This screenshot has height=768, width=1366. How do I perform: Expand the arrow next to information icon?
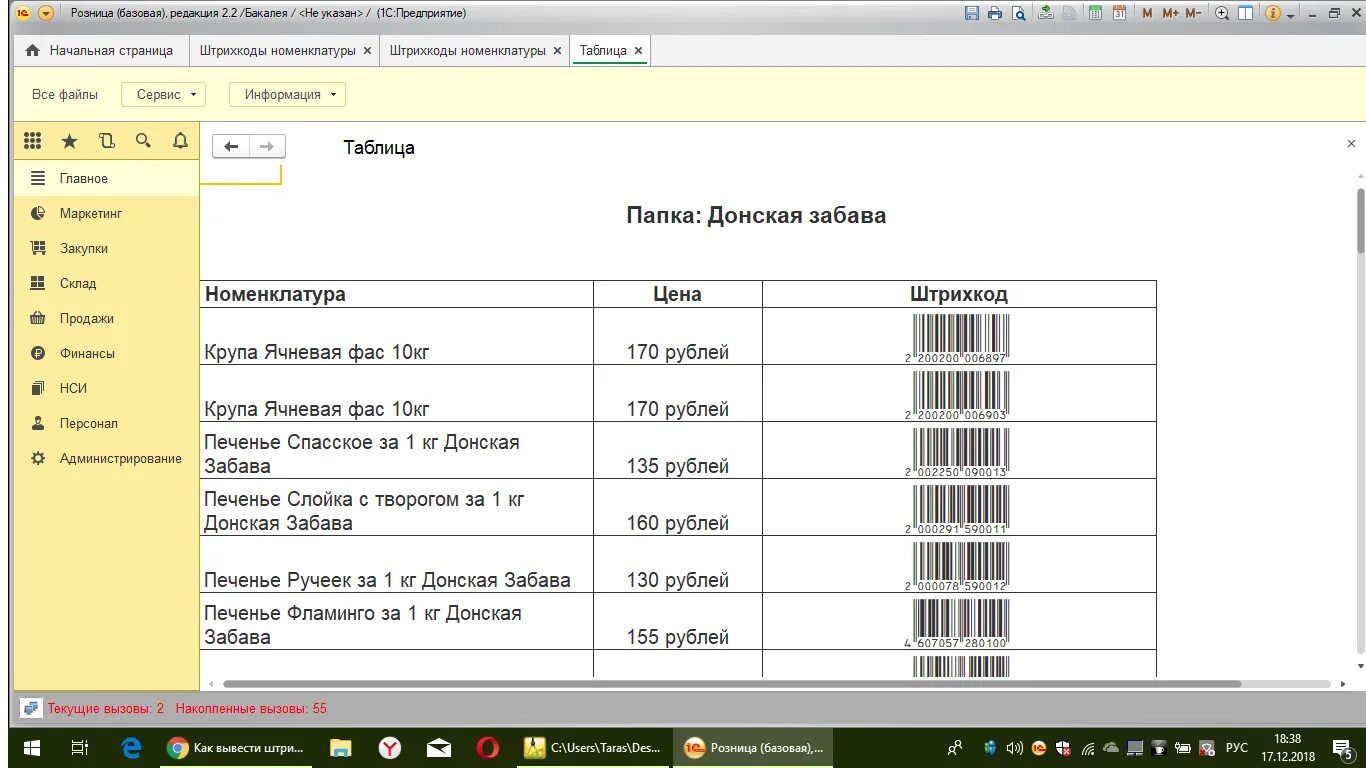1291,15
